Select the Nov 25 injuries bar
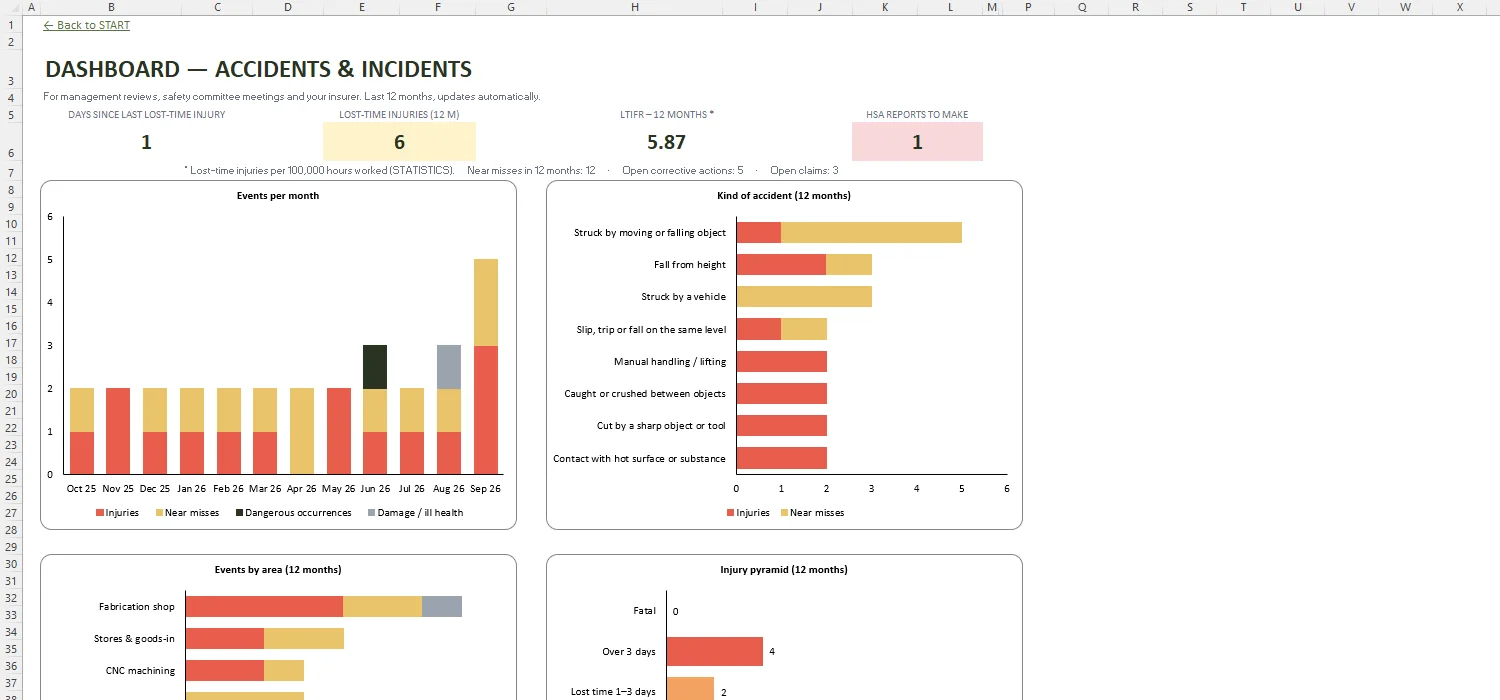The width and height of the screenshot is (1500, 700). 118,431
